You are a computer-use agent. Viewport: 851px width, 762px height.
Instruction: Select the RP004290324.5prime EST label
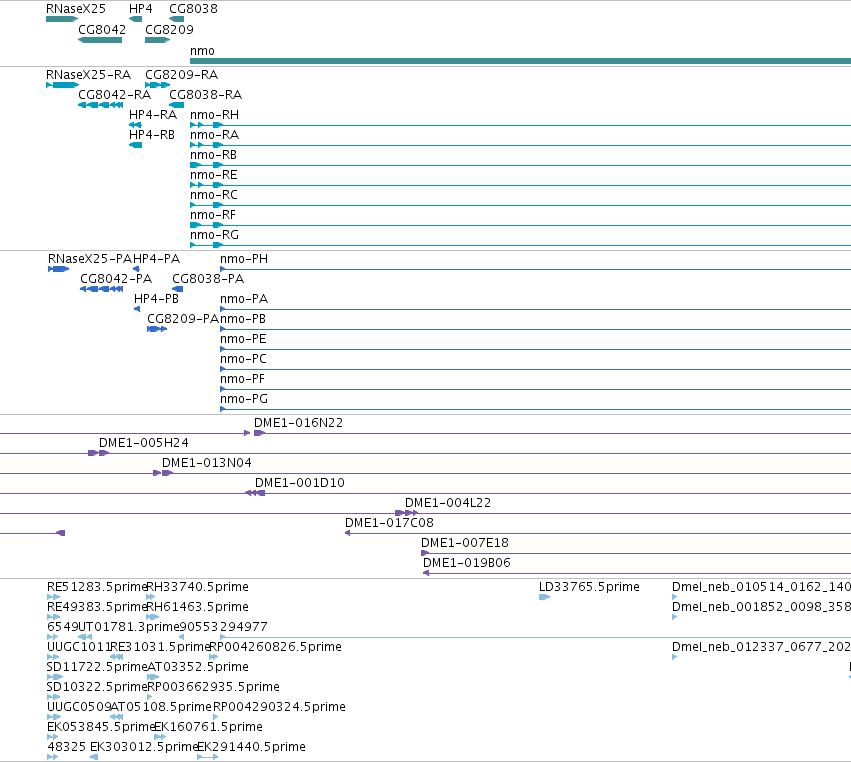[280, 707]
